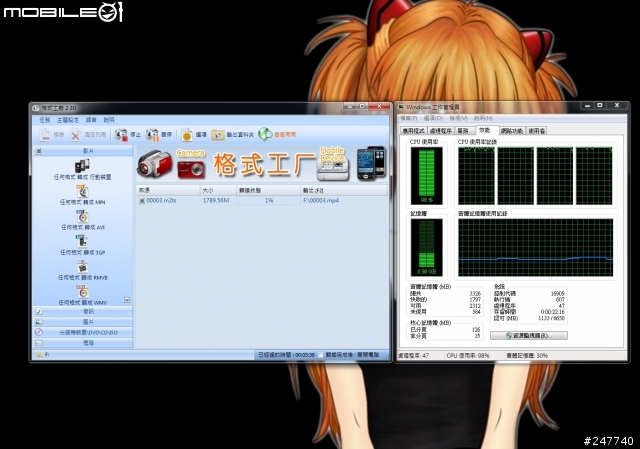Click the 清空列表 clear list icon

tap(76, 134)
